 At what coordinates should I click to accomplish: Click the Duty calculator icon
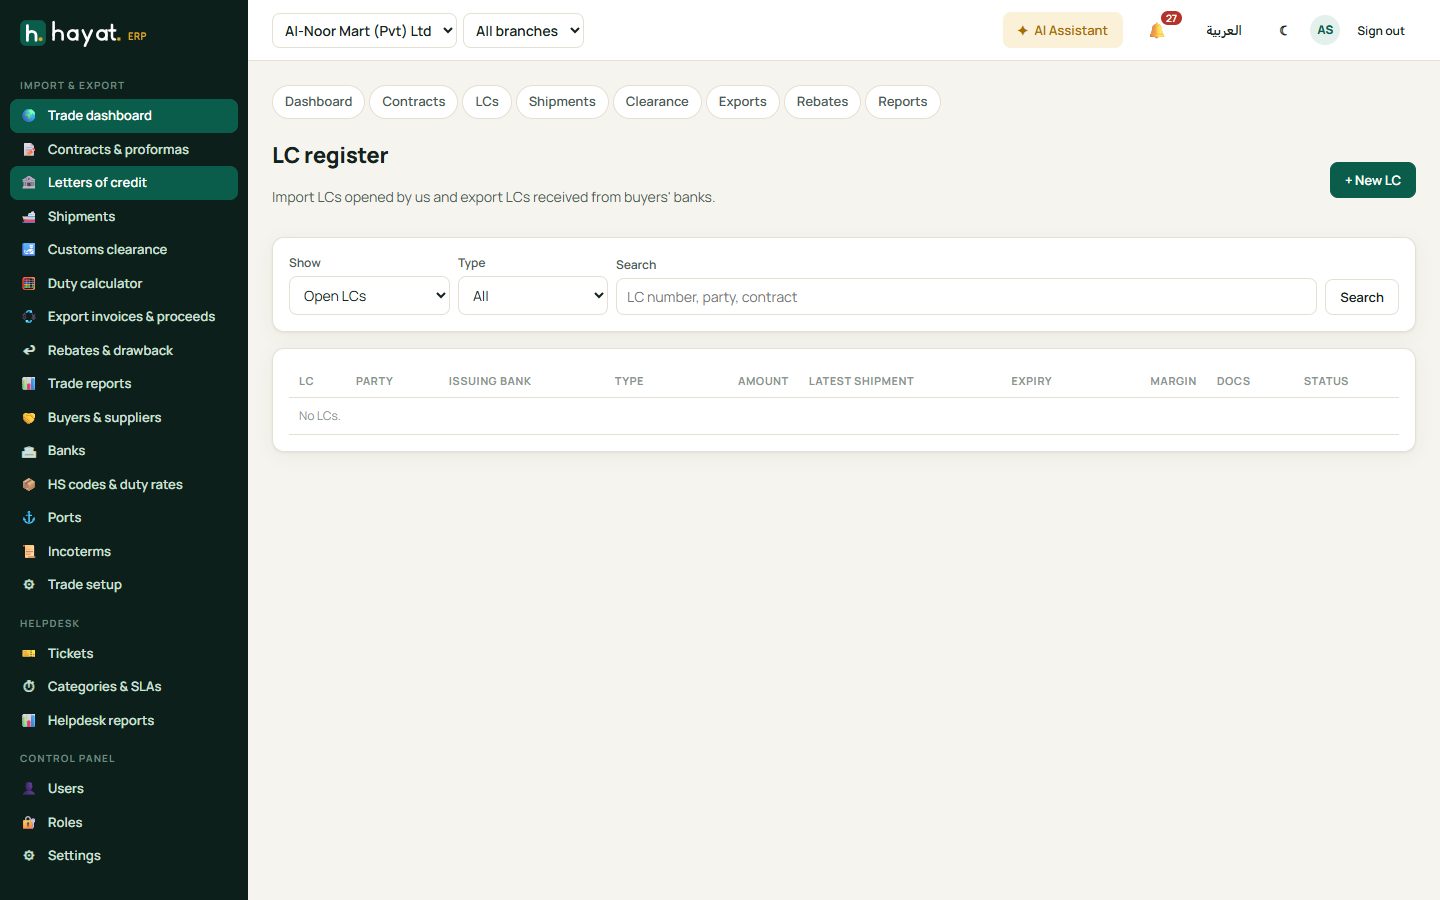tap(29, 284)
